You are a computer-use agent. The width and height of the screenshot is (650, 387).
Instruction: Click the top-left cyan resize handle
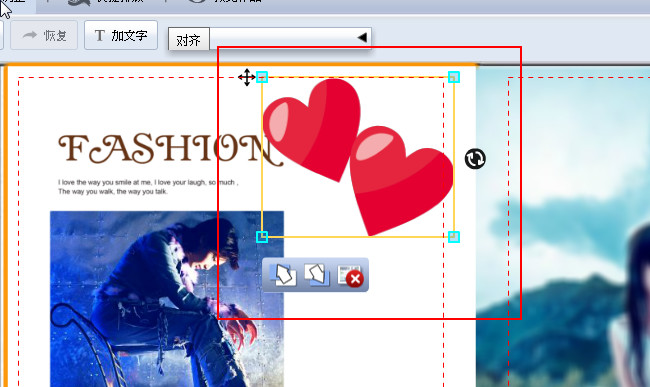[x=262, y=77]
